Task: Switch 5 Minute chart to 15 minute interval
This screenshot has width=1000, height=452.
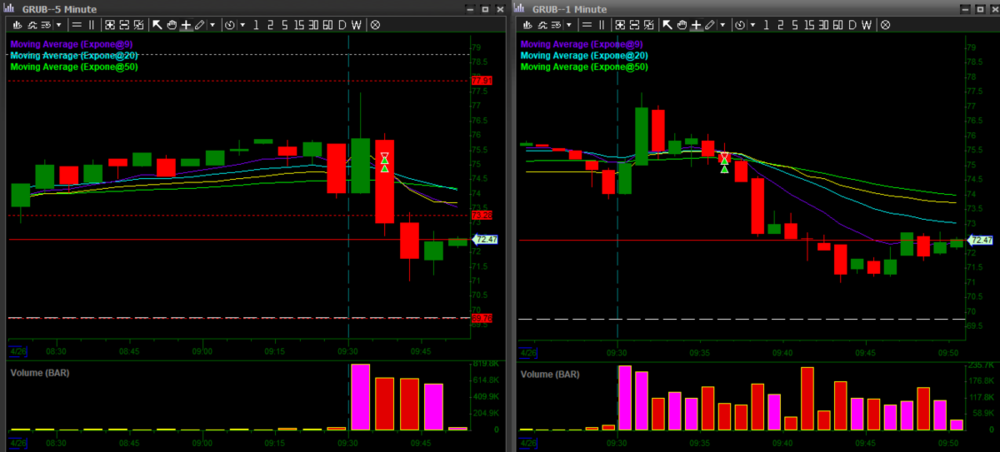Action: [x=299, y=24]
